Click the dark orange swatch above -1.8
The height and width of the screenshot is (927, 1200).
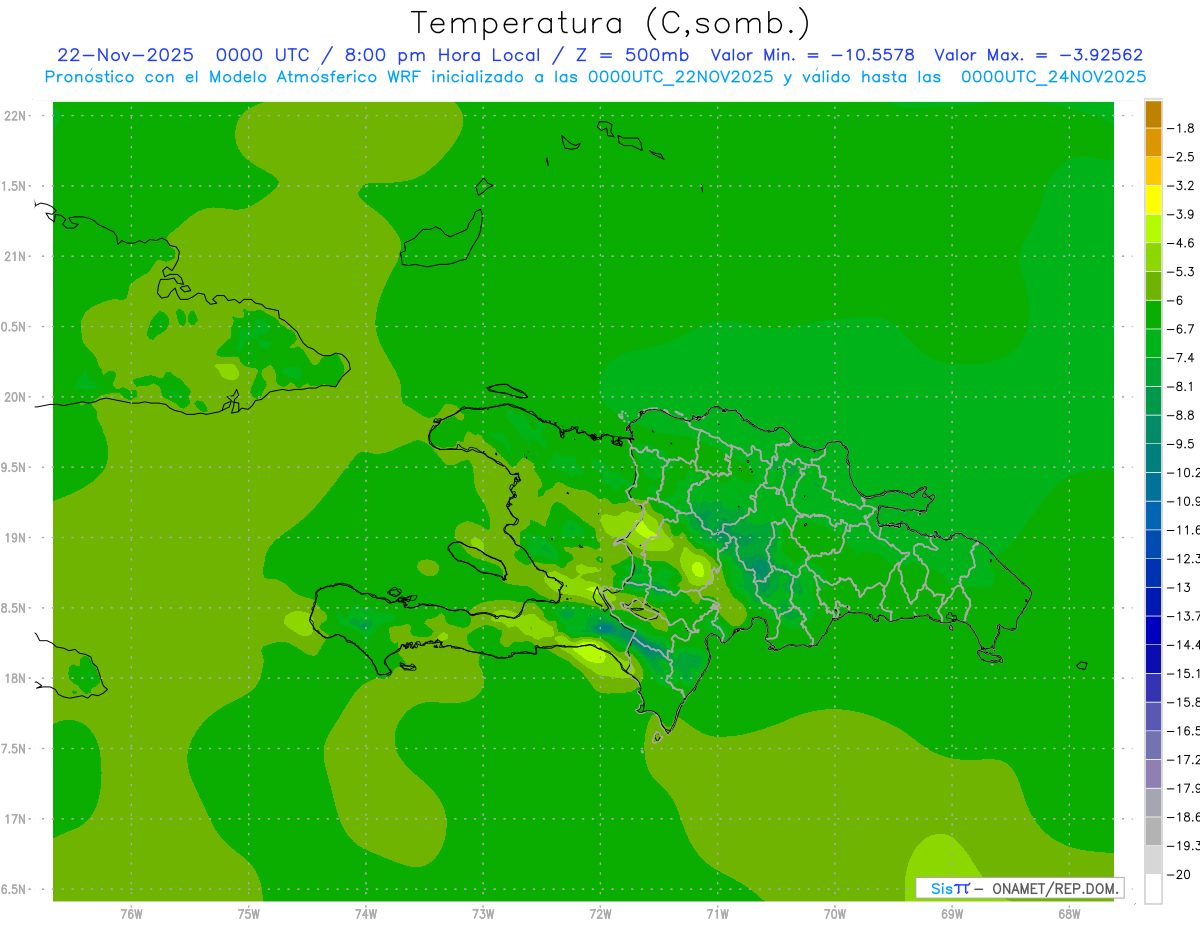pyautogui.click(x=1153, y=114)
